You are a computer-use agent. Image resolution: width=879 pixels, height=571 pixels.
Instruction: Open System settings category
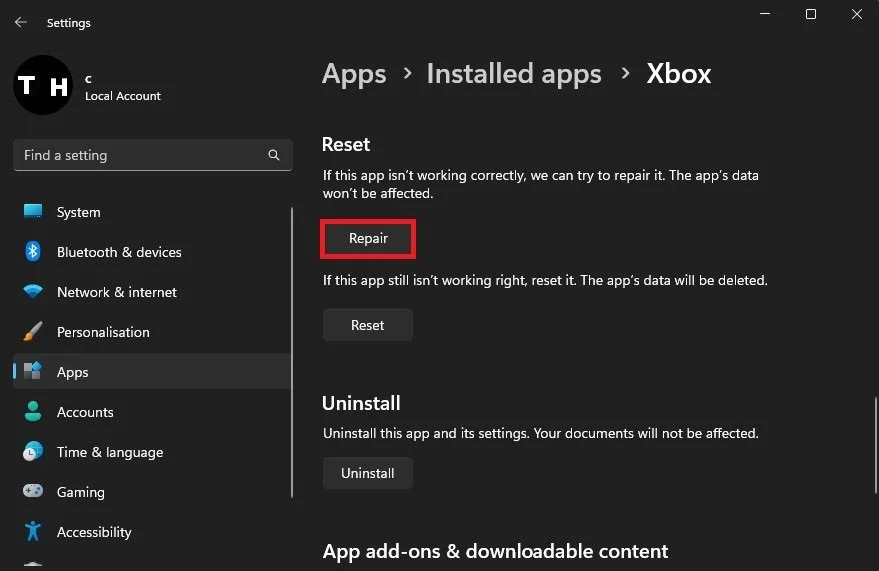coord(152,212)
